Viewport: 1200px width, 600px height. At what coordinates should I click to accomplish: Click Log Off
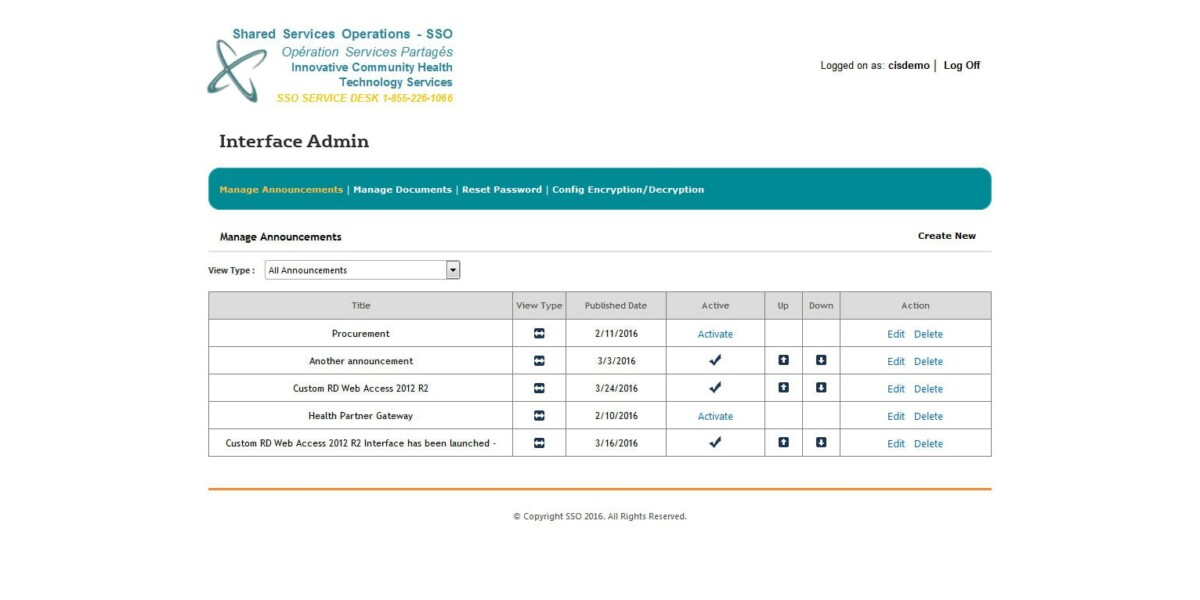click(962, 65)
